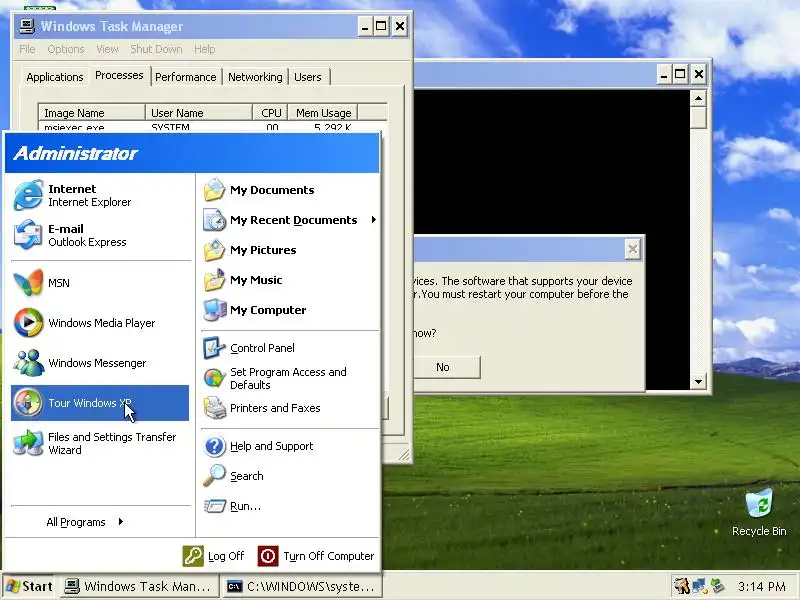Click the Task Manager title bar icon
The width and height of the screenshot is (800, 600).
click(x=27, y=26)
